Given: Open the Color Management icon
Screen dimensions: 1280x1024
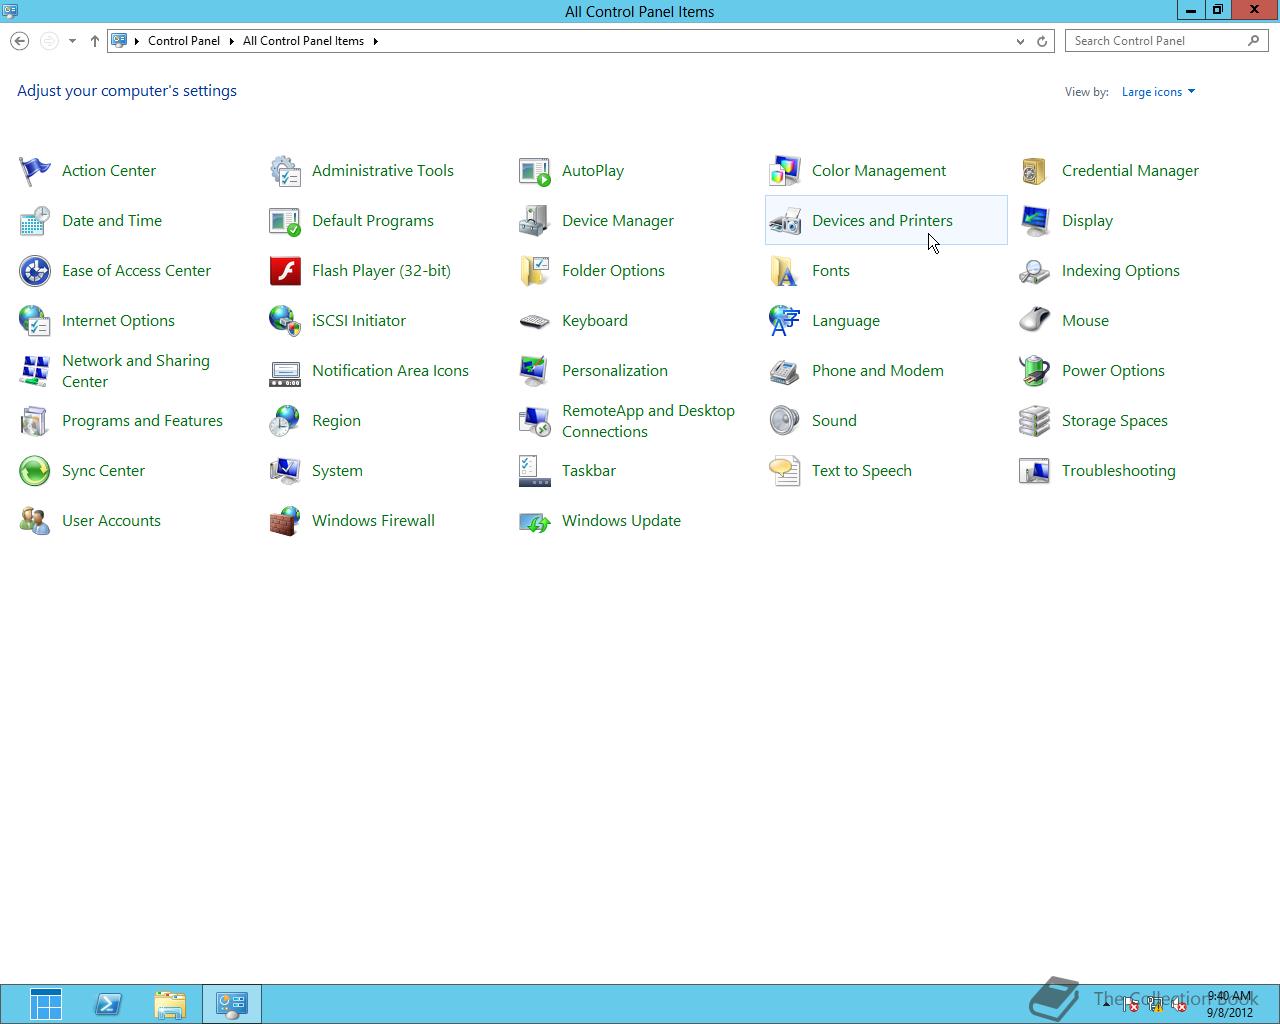Looking at the screenshot, I should [785, 171].
